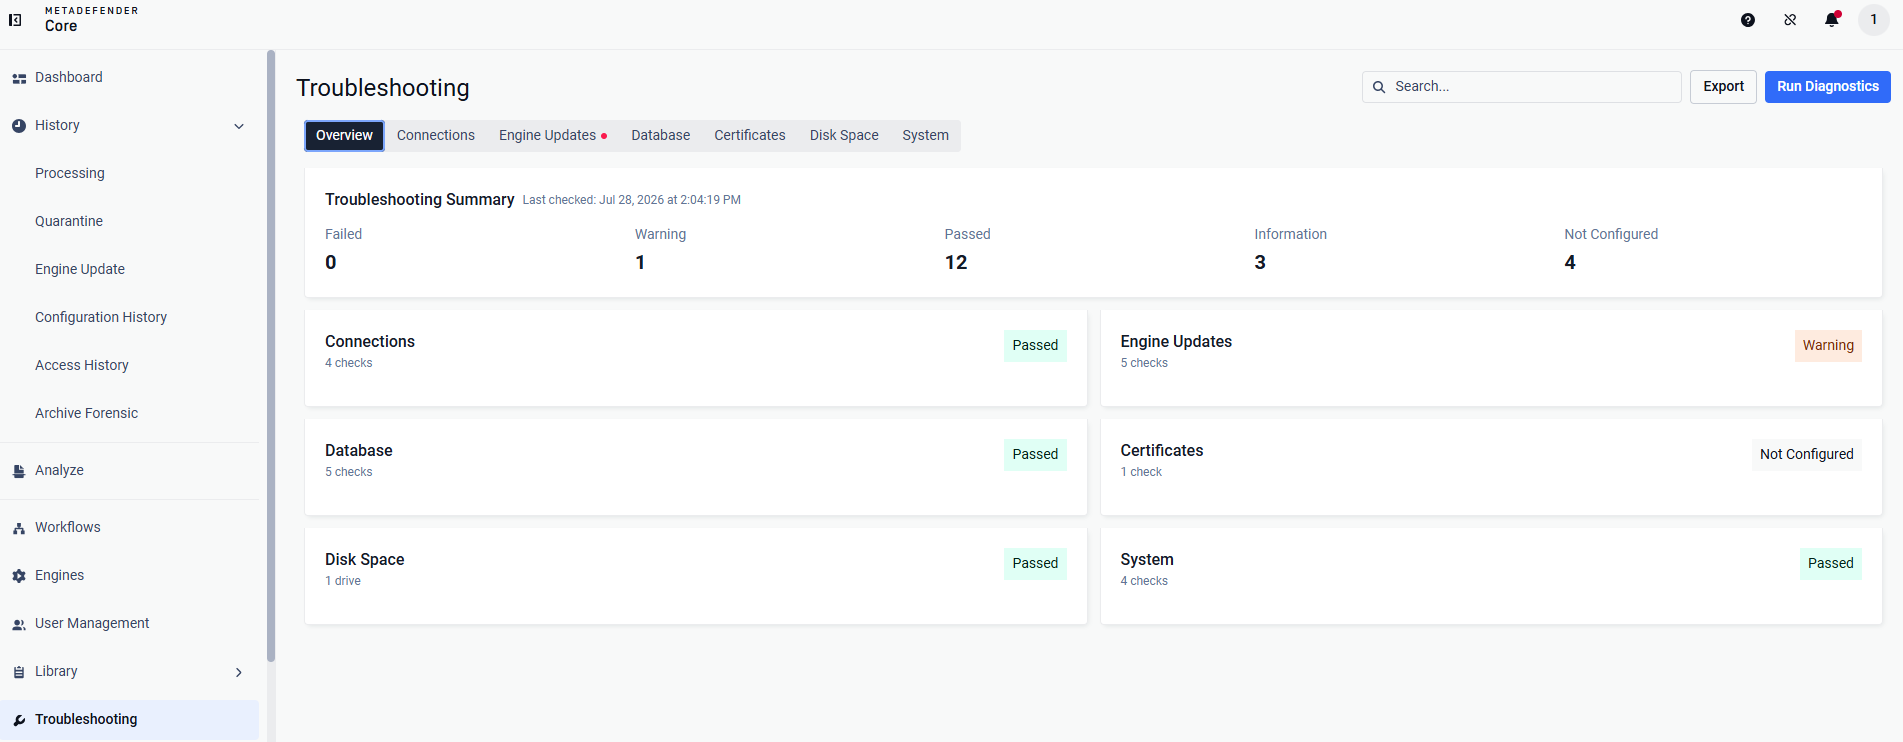Viewport: 1903px width, 742px height.
Task: Click the Warning count 1
Action: click(x=640, y=263)
